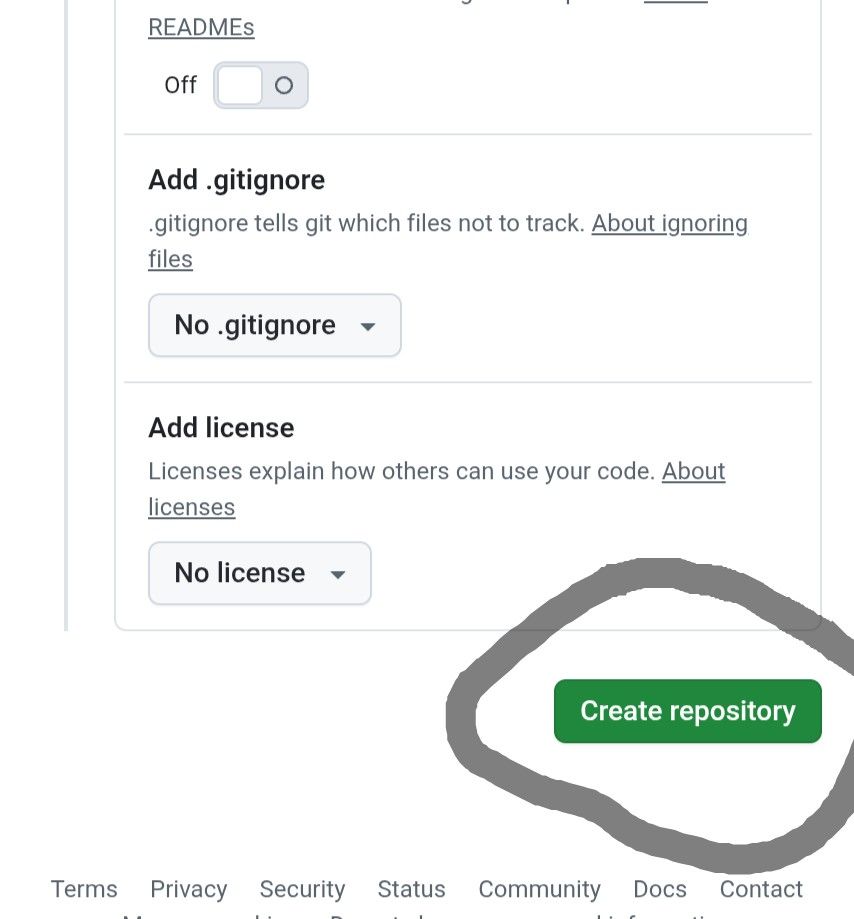
Task: Open the Contact footer link
Action: 761,889
